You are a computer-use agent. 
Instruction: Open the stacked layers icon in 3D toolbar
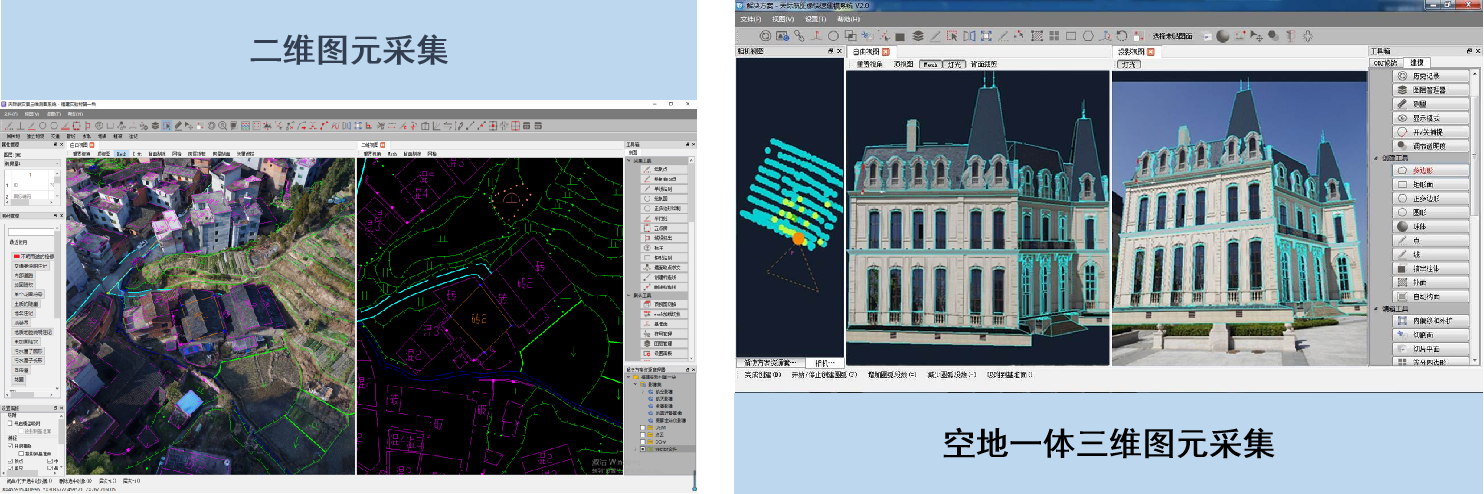(x=918, y=36)
